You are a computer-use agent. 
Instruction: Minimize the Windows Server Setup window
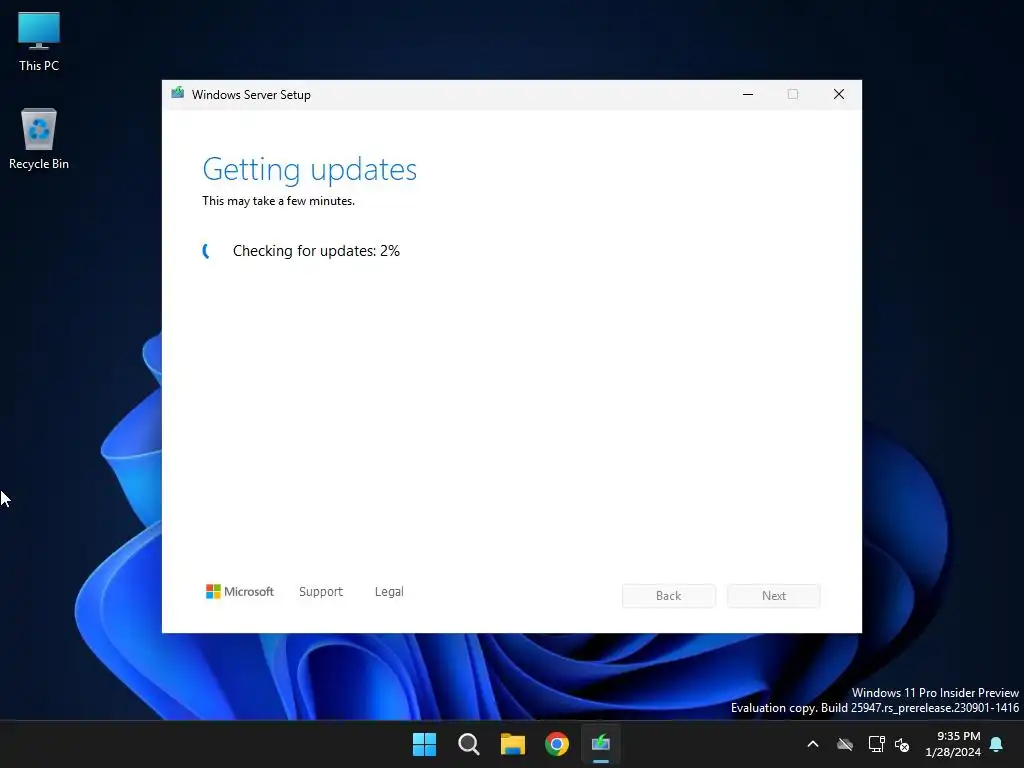point(748,95)
